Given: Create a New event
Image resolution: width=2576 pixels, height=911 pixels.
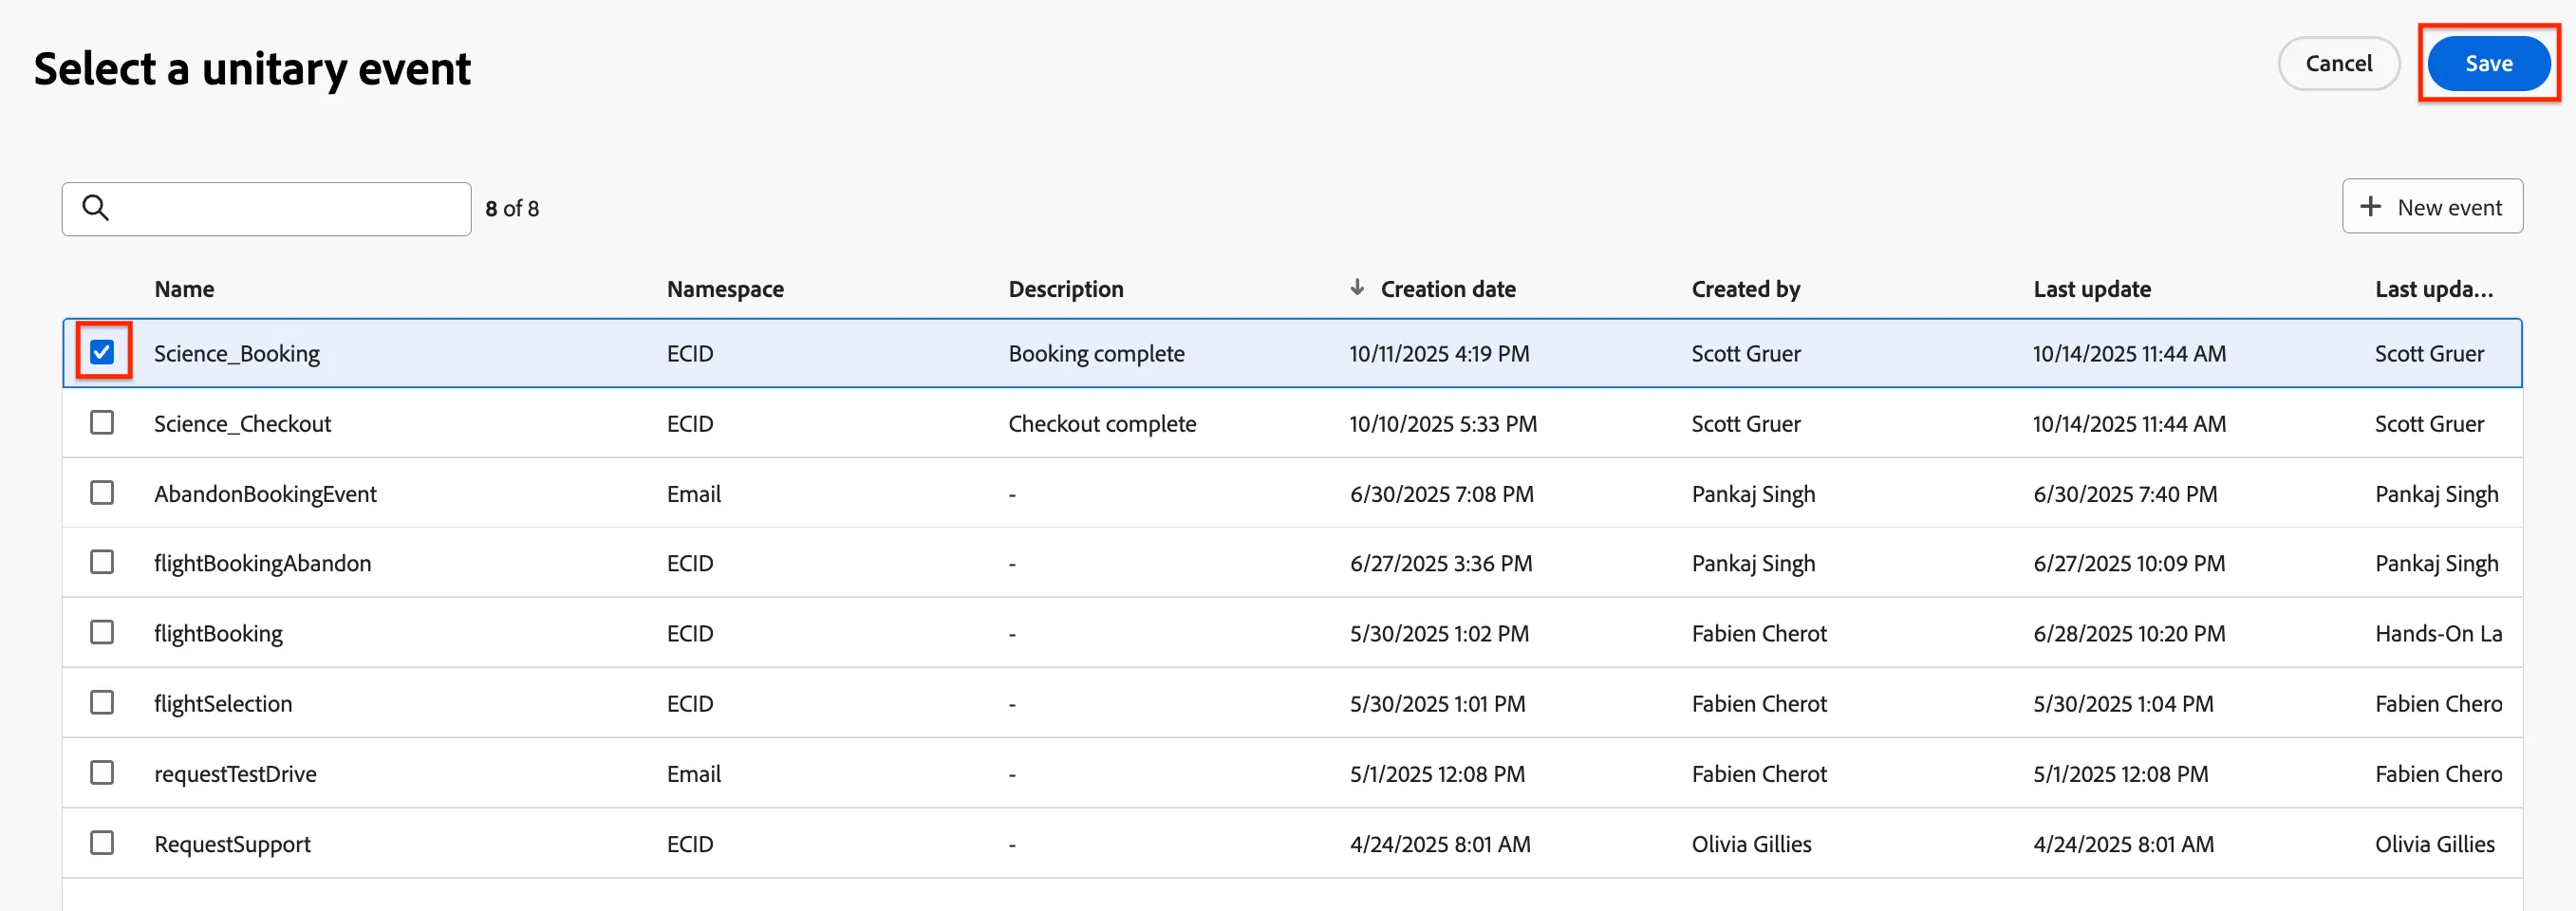Looking at the screenshot, I should [2432, 207].
